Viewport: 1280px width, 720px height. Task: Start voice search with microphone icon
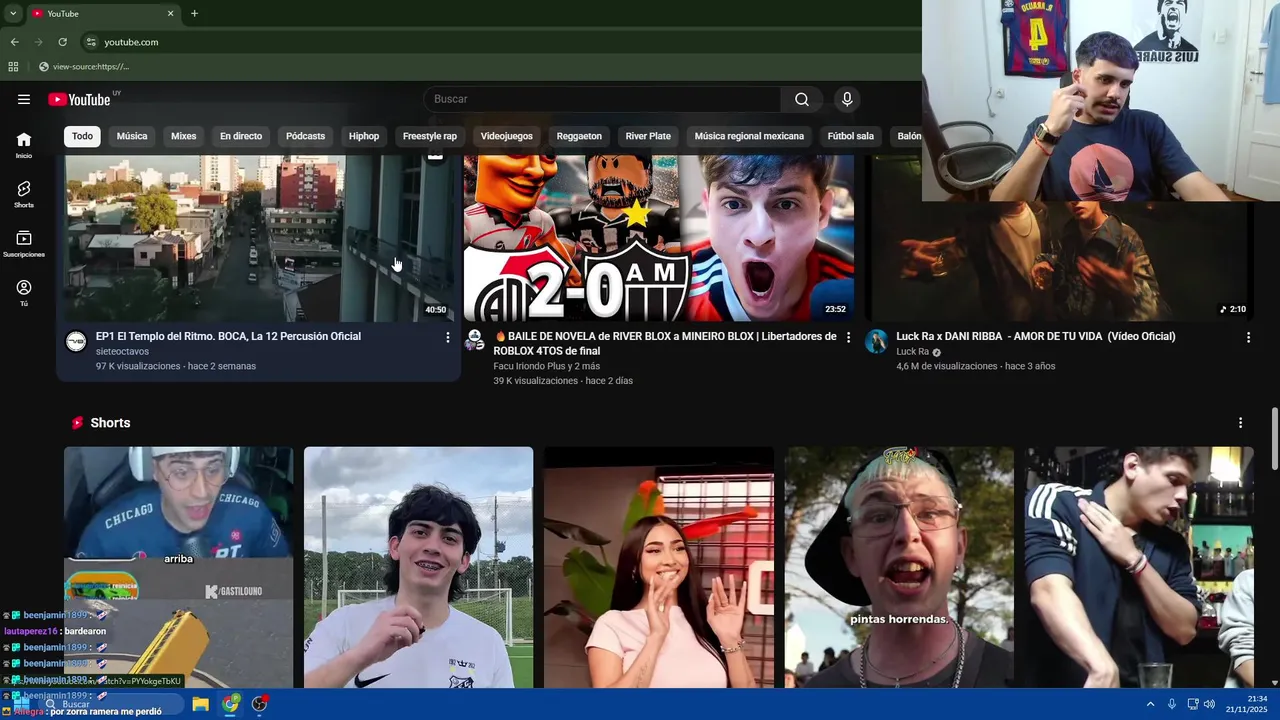847,99
